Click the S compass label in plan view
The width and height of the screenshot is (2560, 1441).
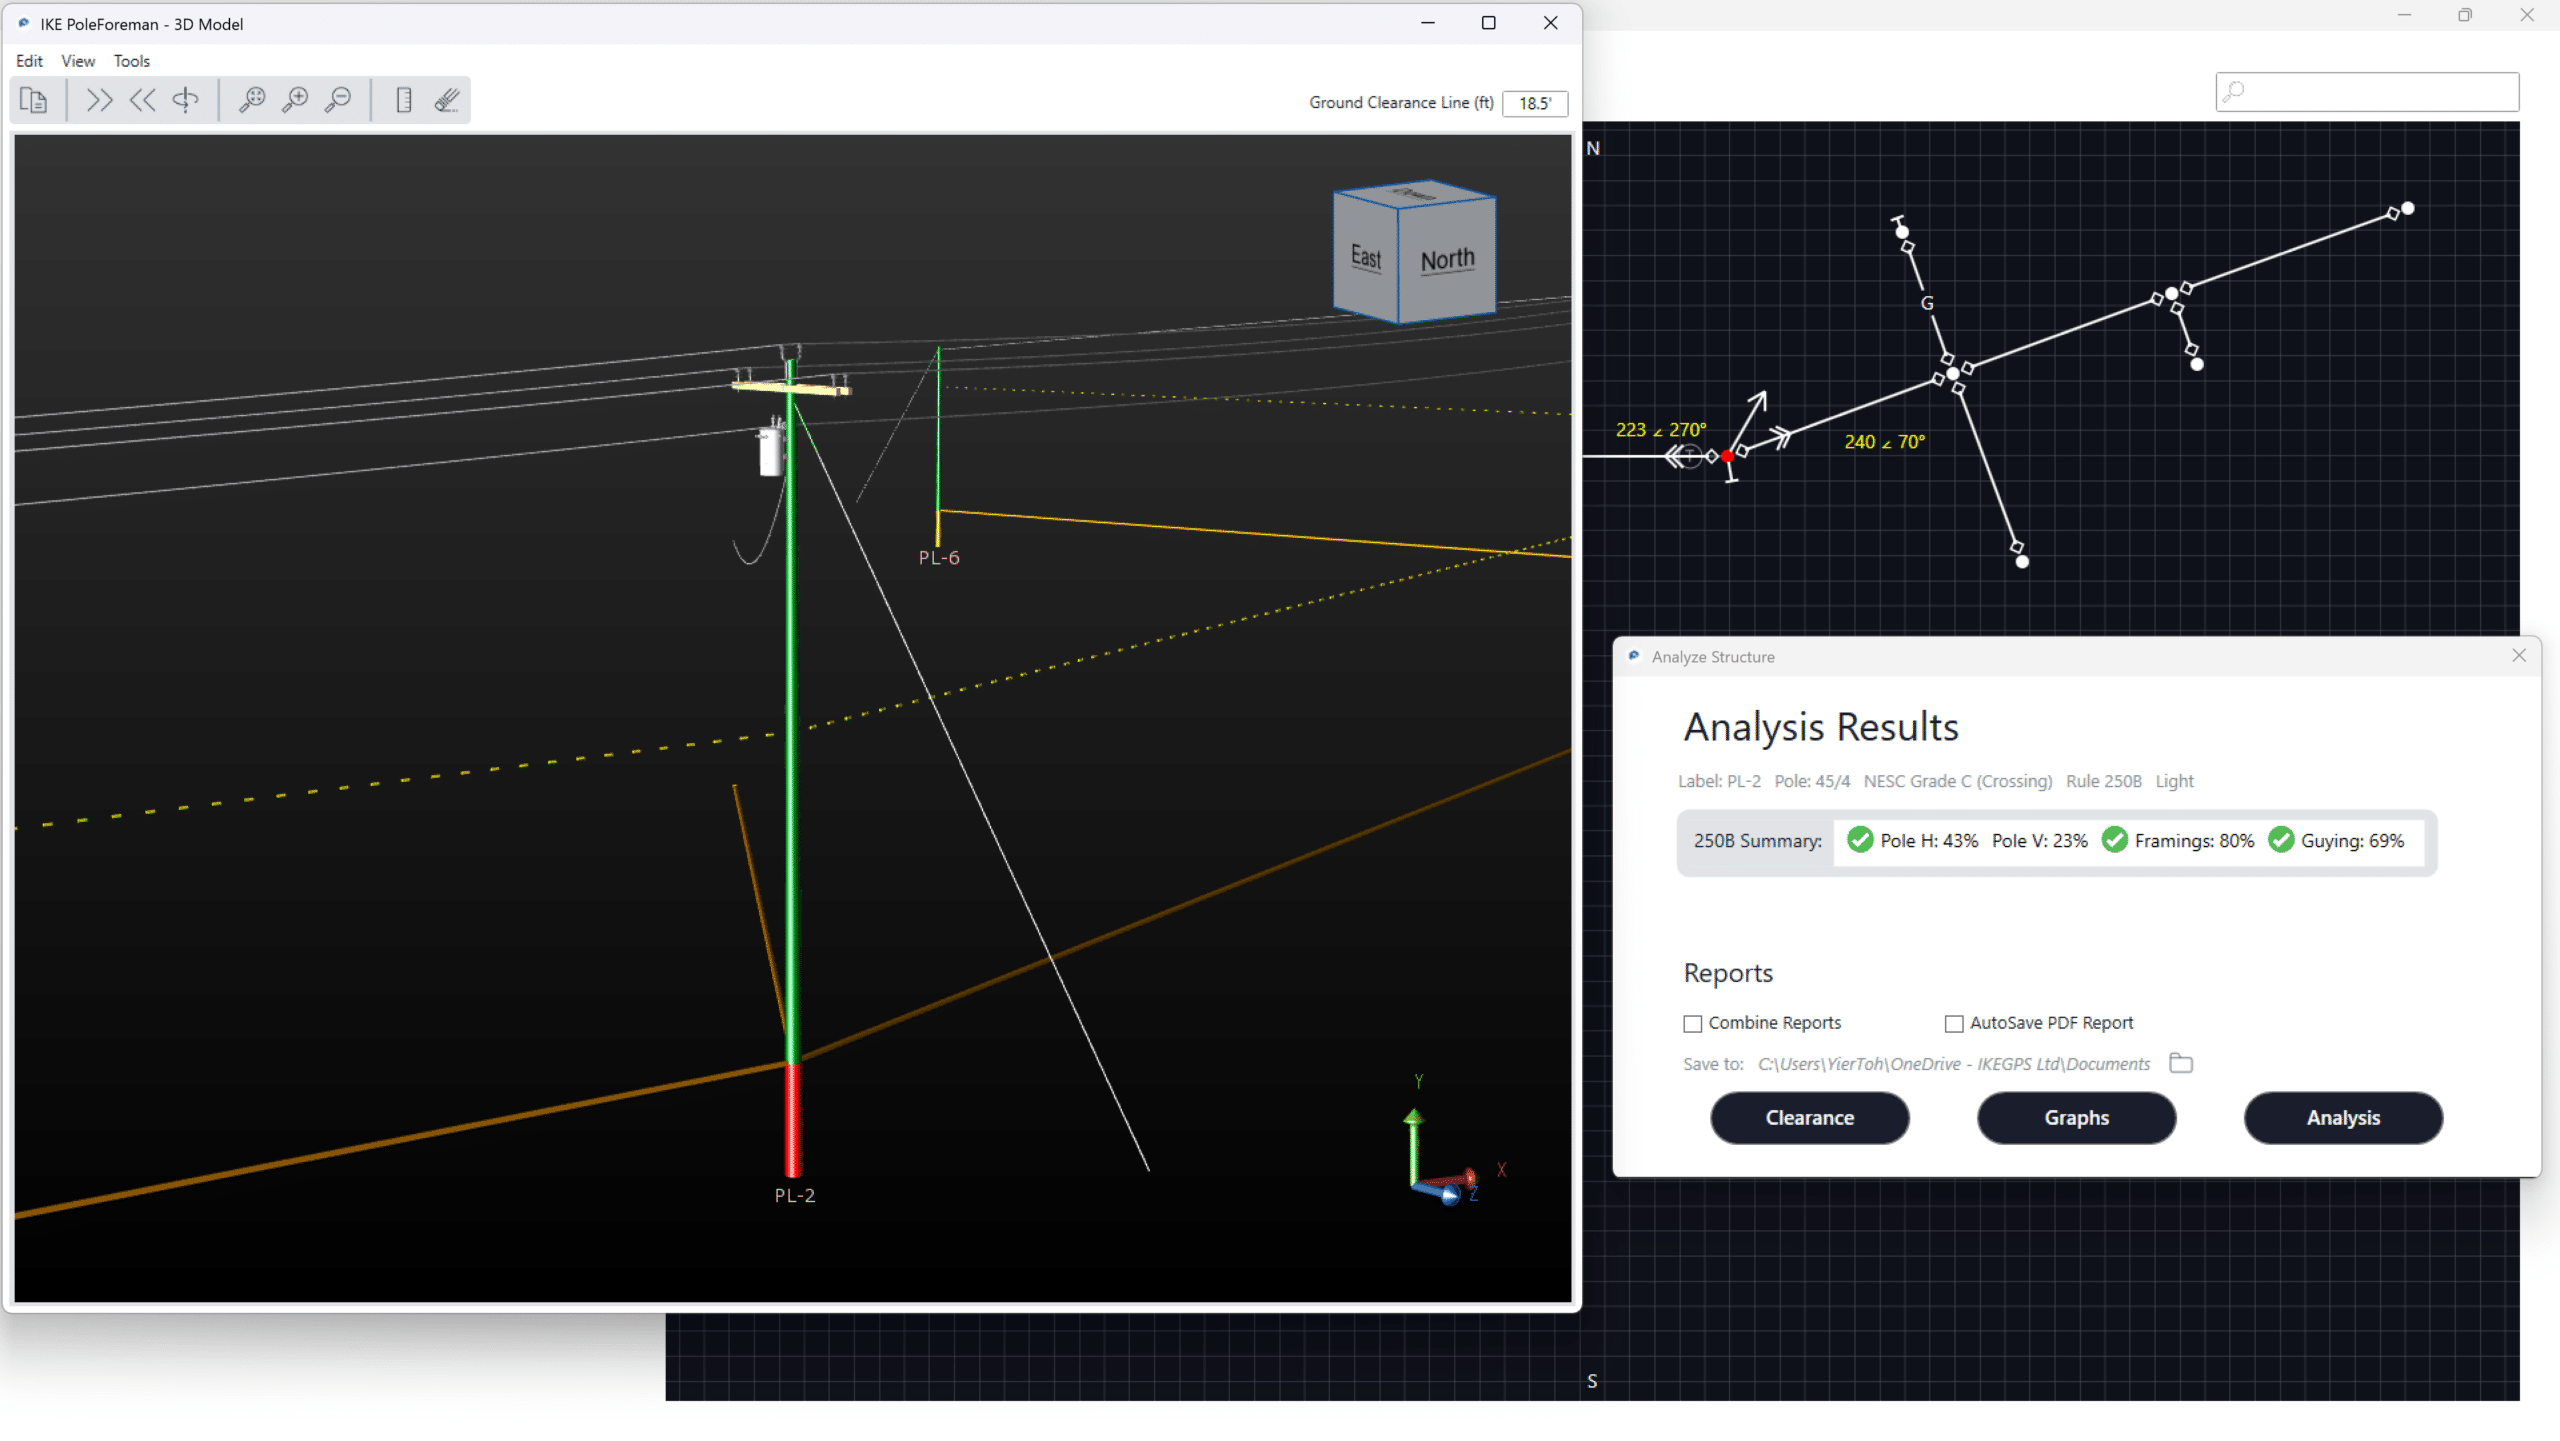pos(1592,1381)
